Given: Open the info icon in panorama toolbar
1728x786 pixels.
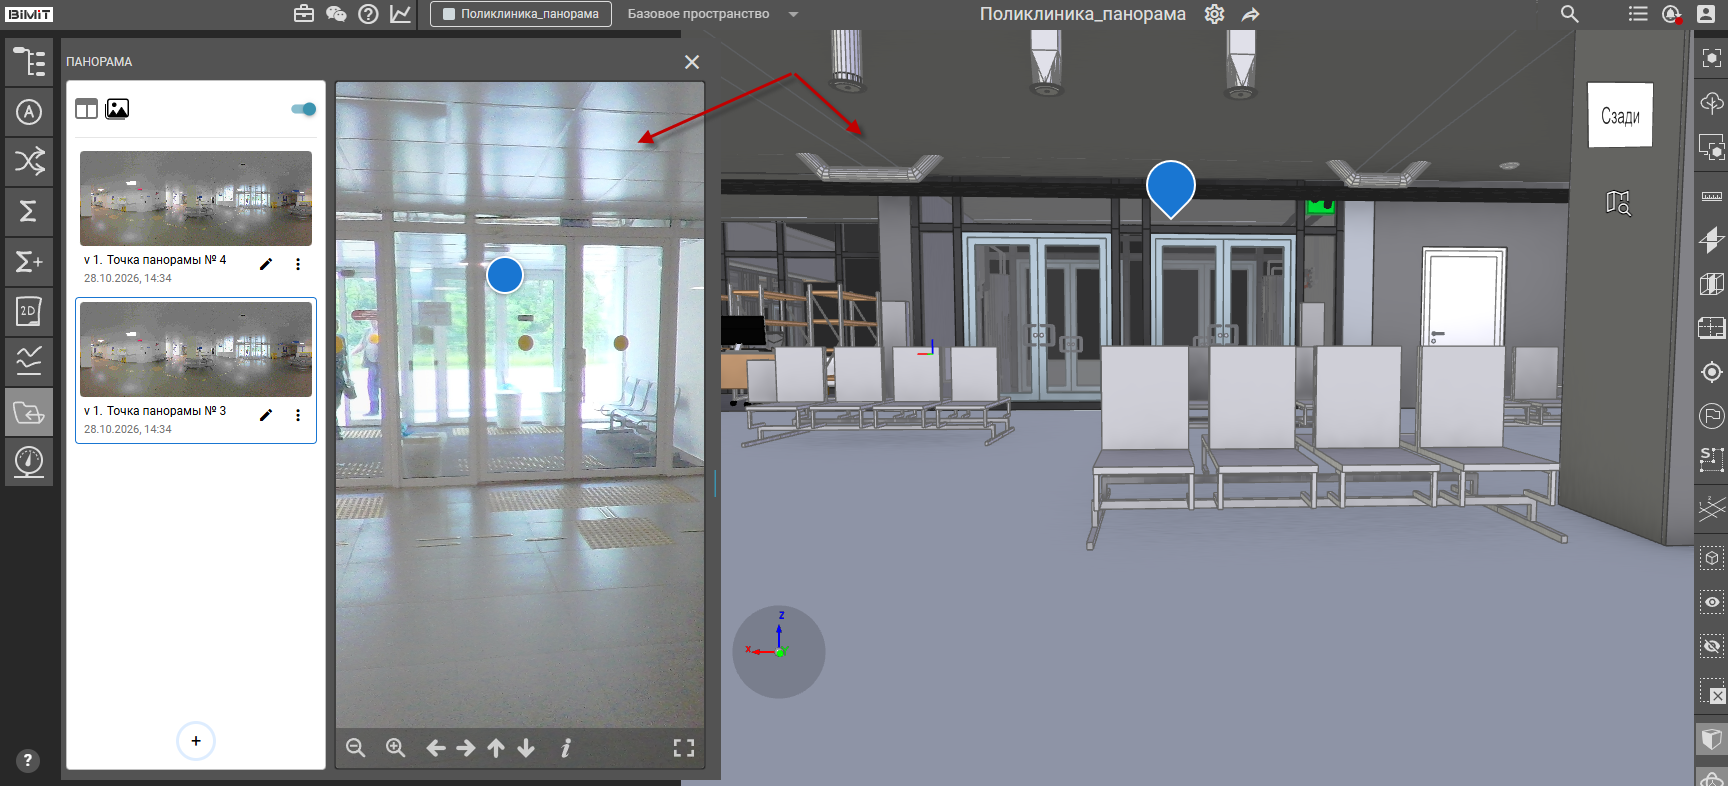Looking at the screenshot, I should (x=566, y=748).
